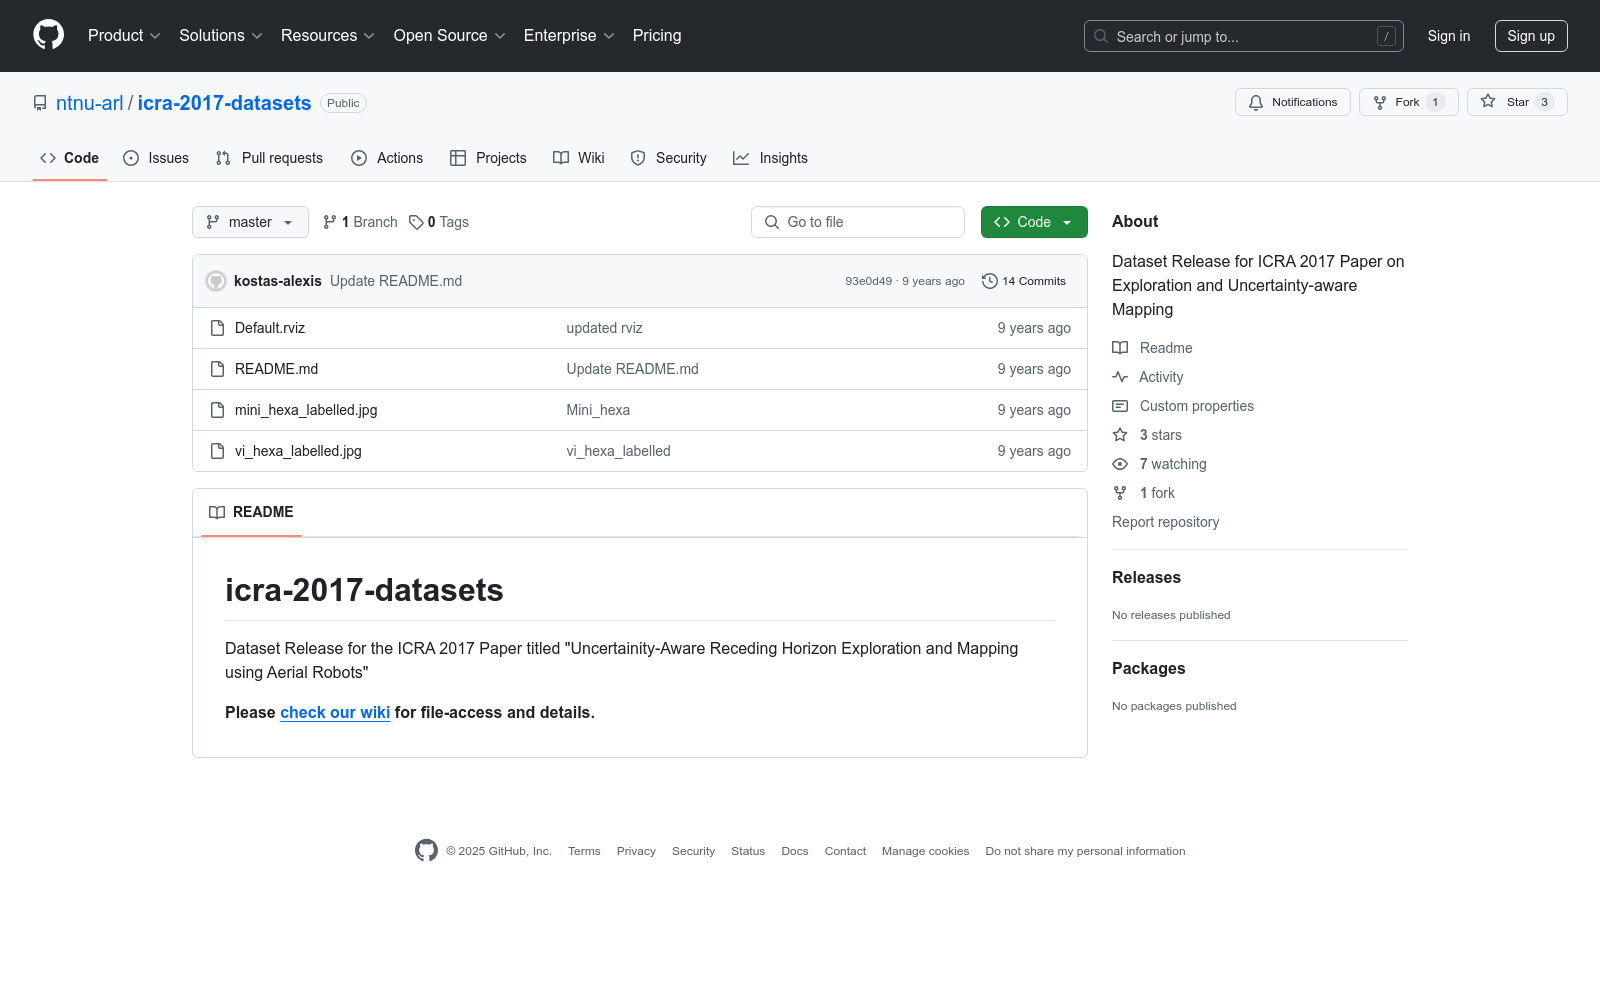Switch to the Security tab
The width and height of the screenshot is (1600, 1000).
pos(669,158)
